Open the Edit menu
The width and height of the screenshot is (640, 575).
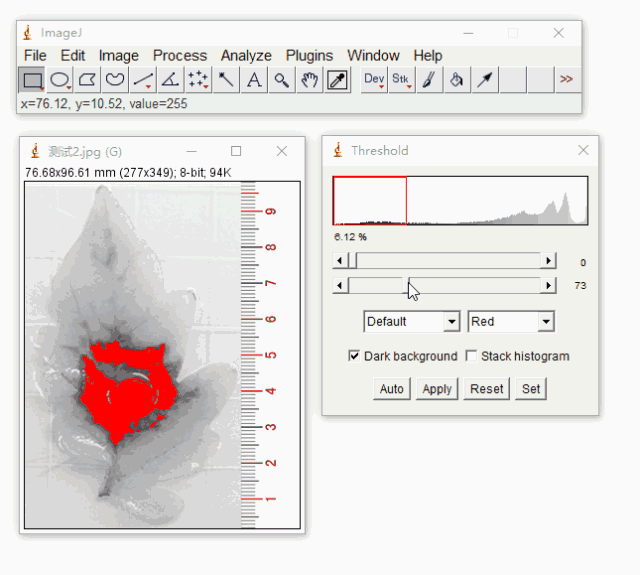[73, 56]
